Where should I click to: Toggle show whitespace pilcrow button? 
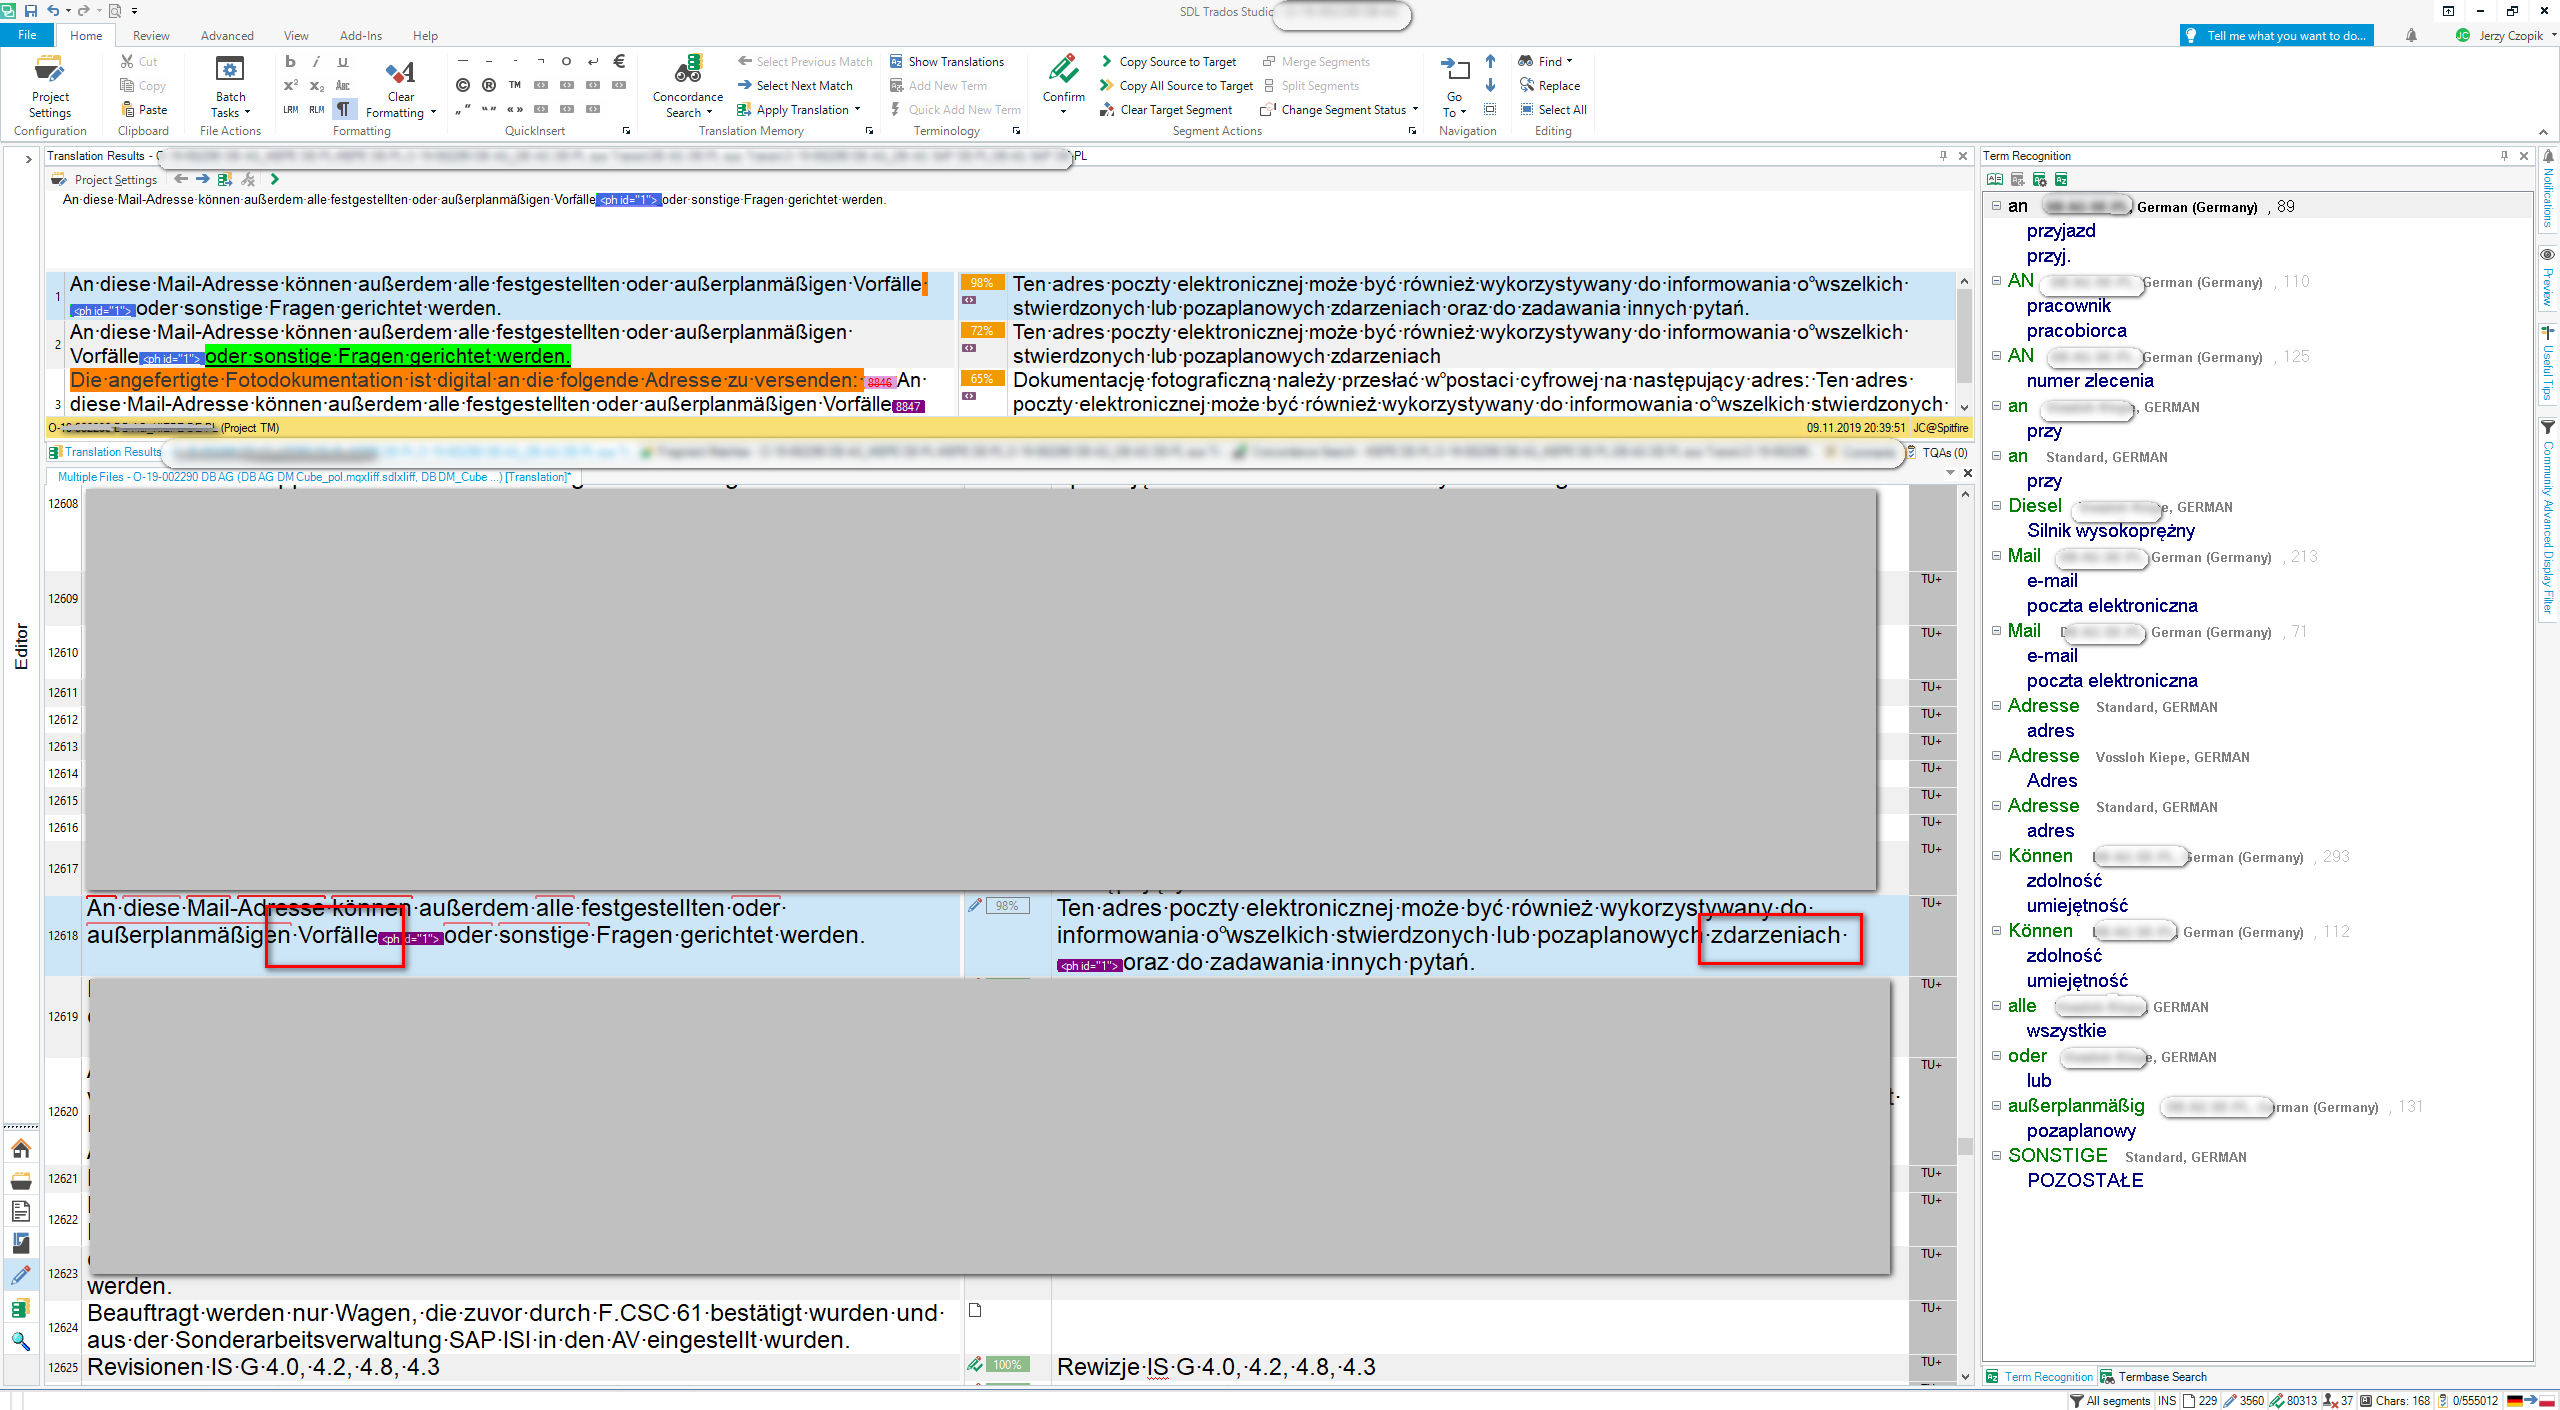point(343,109)
